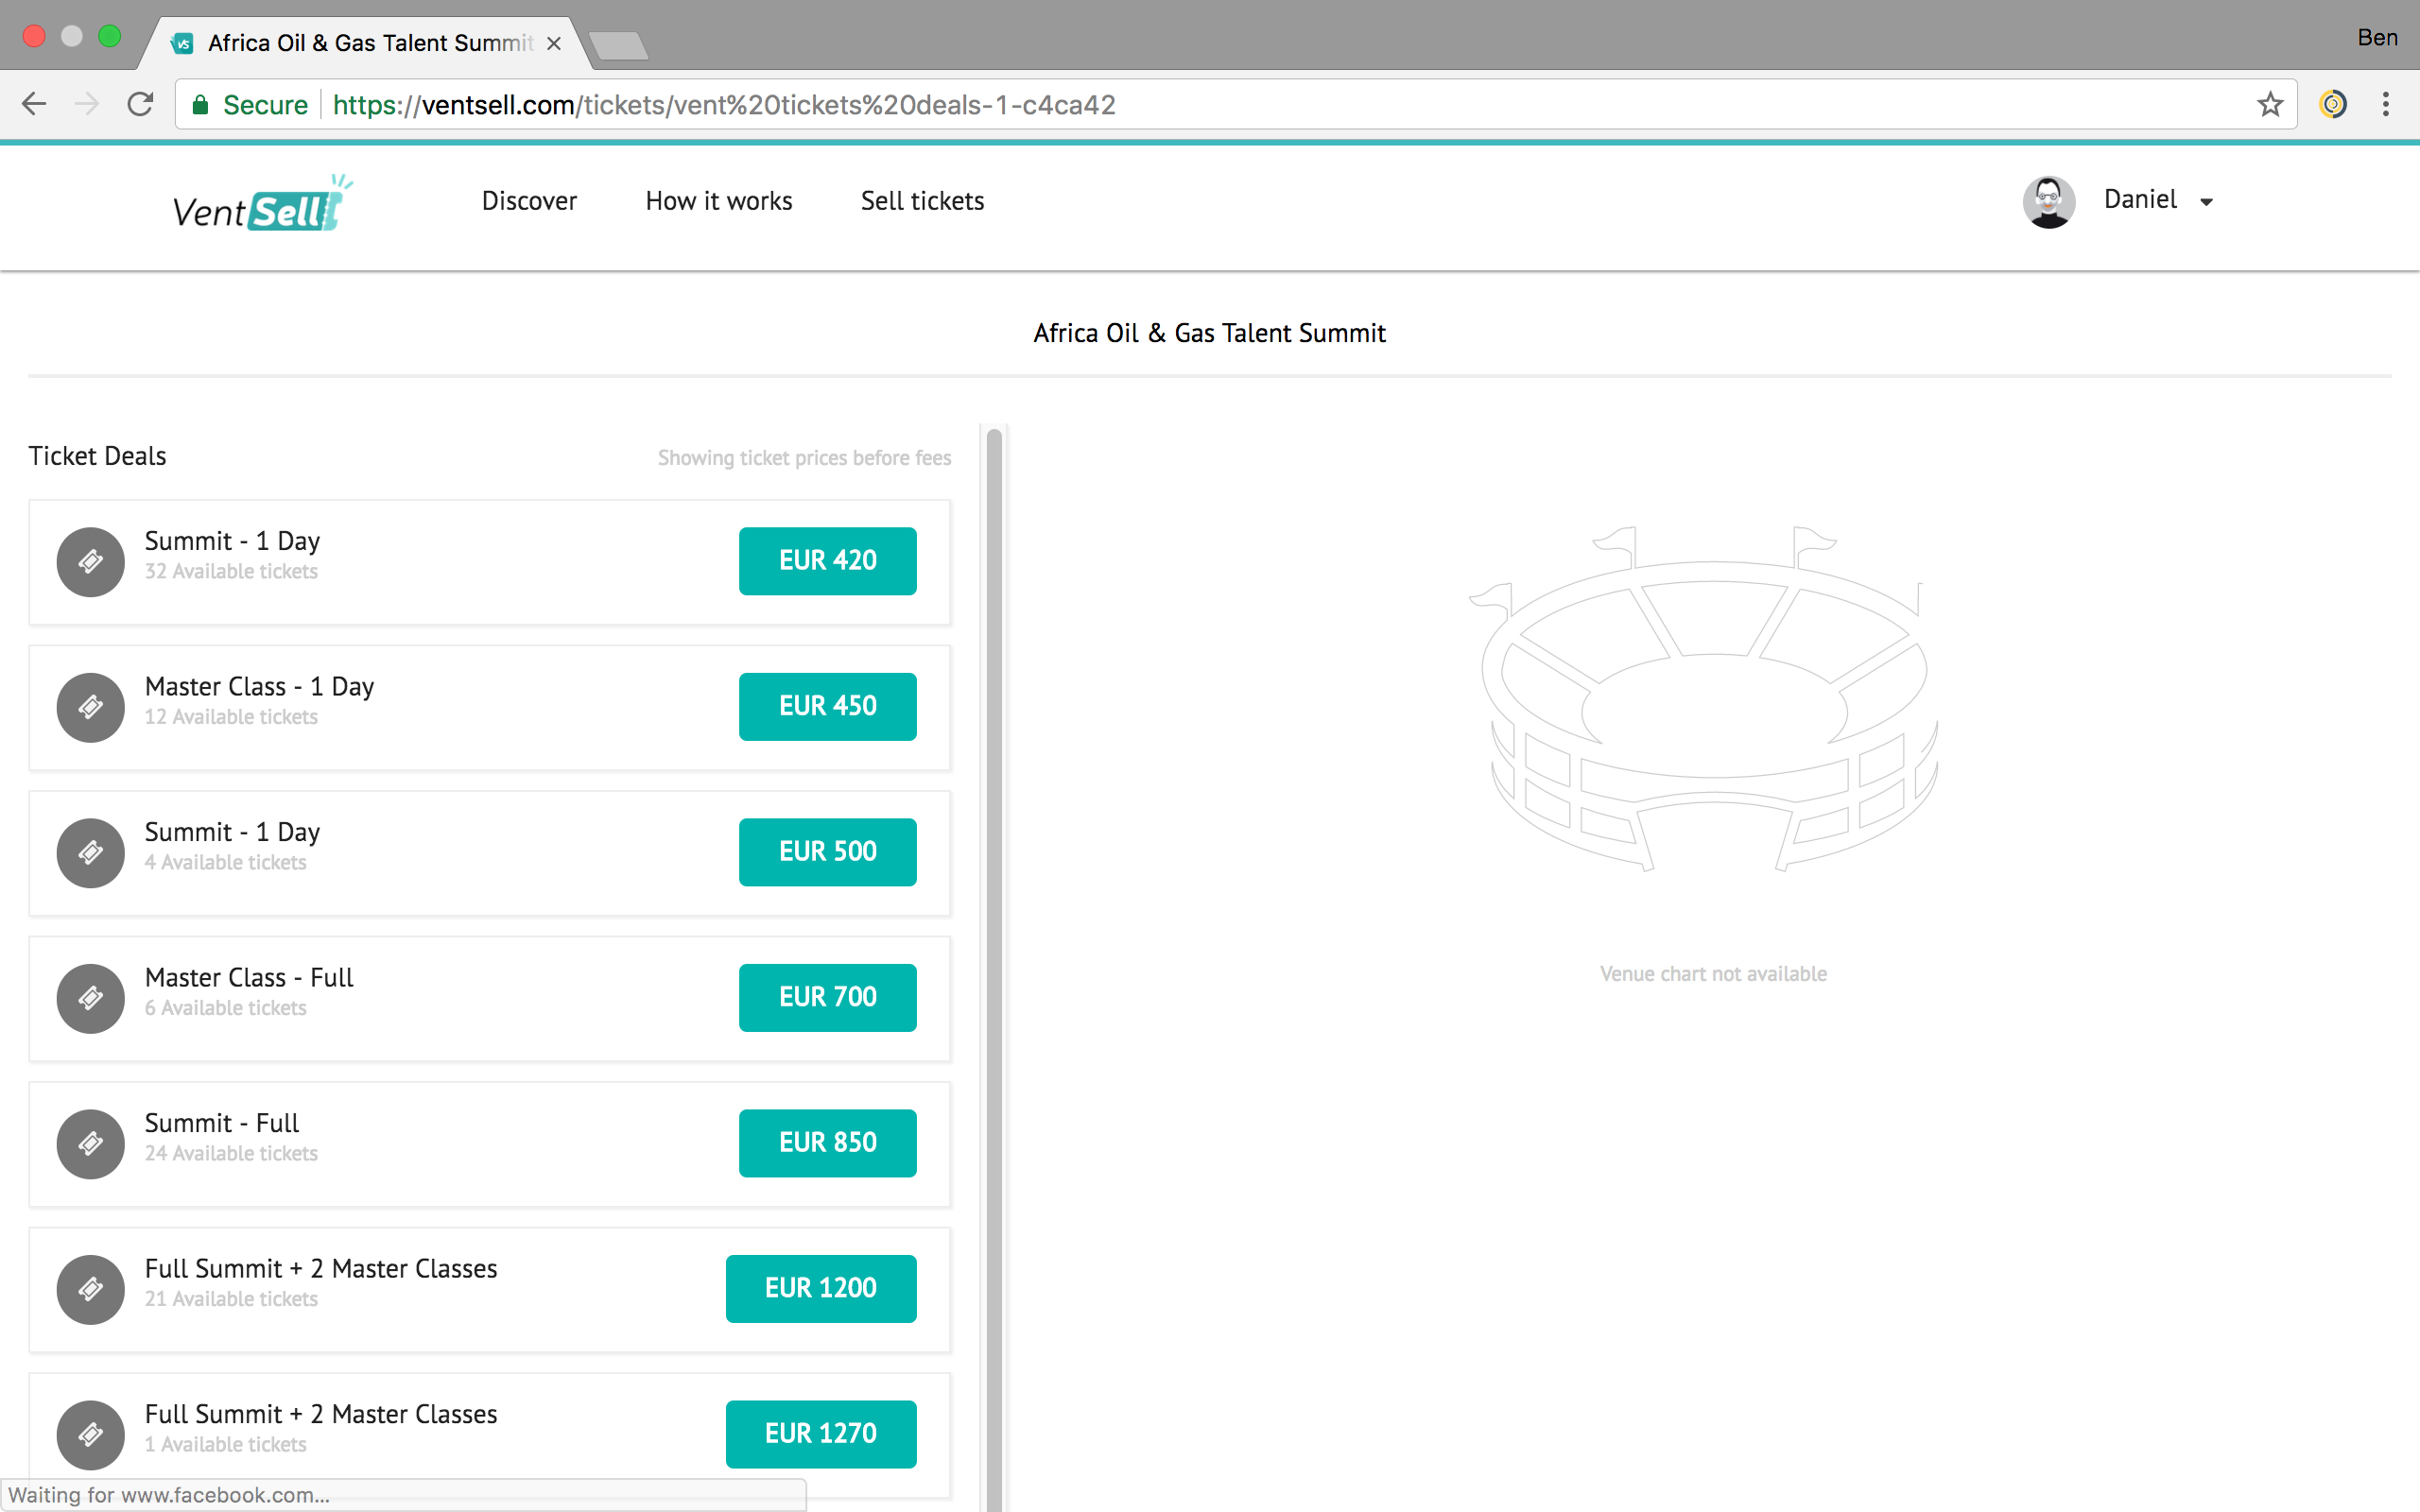Reload the page with refresh icon

pyautogui.click(x=141, y=105)
